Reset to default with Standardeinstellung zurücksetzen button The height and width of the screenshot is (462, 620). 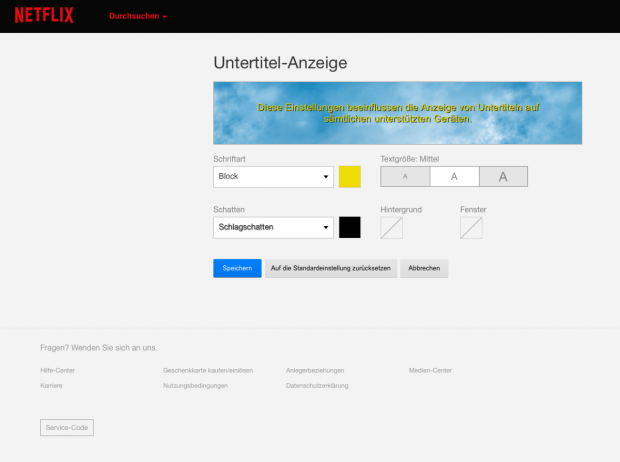(x=331, y=269)
